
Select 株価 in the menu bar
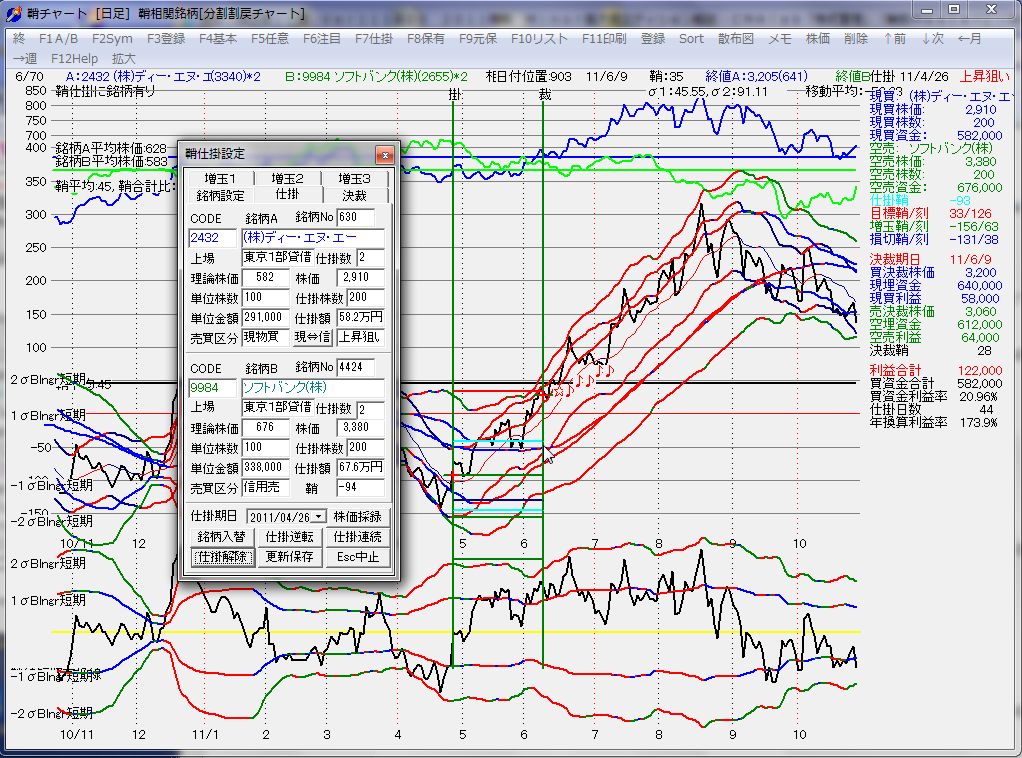point(818,38)
